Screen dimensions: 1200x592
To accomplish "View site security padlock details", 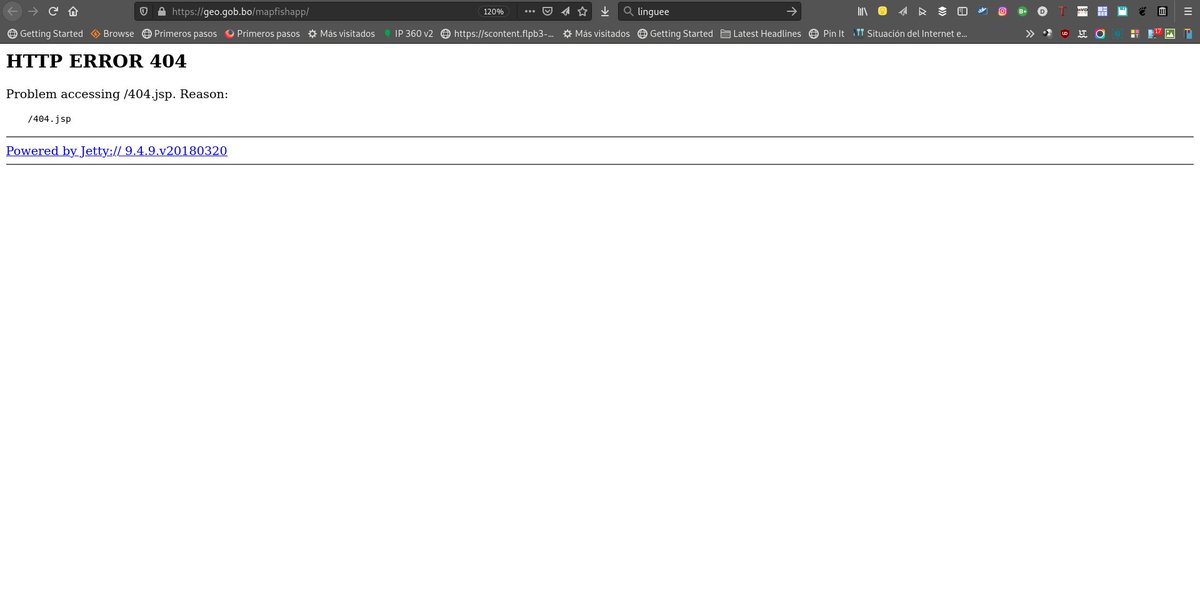I will click(x=160, y=11).
